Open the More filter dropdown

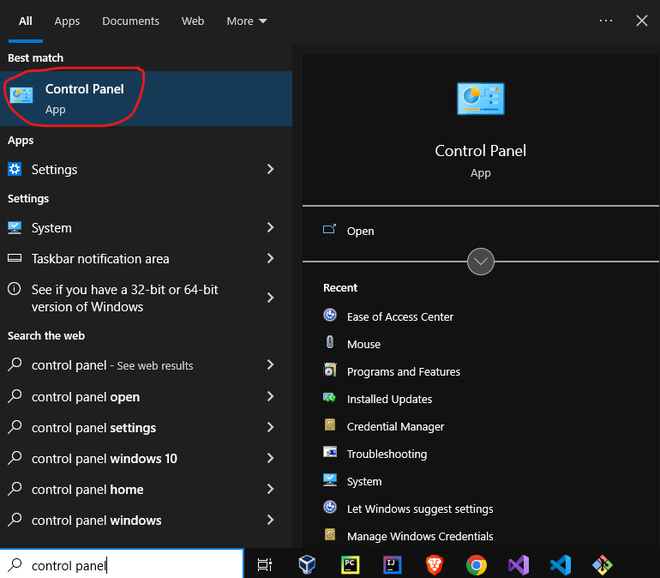[246, 21]
